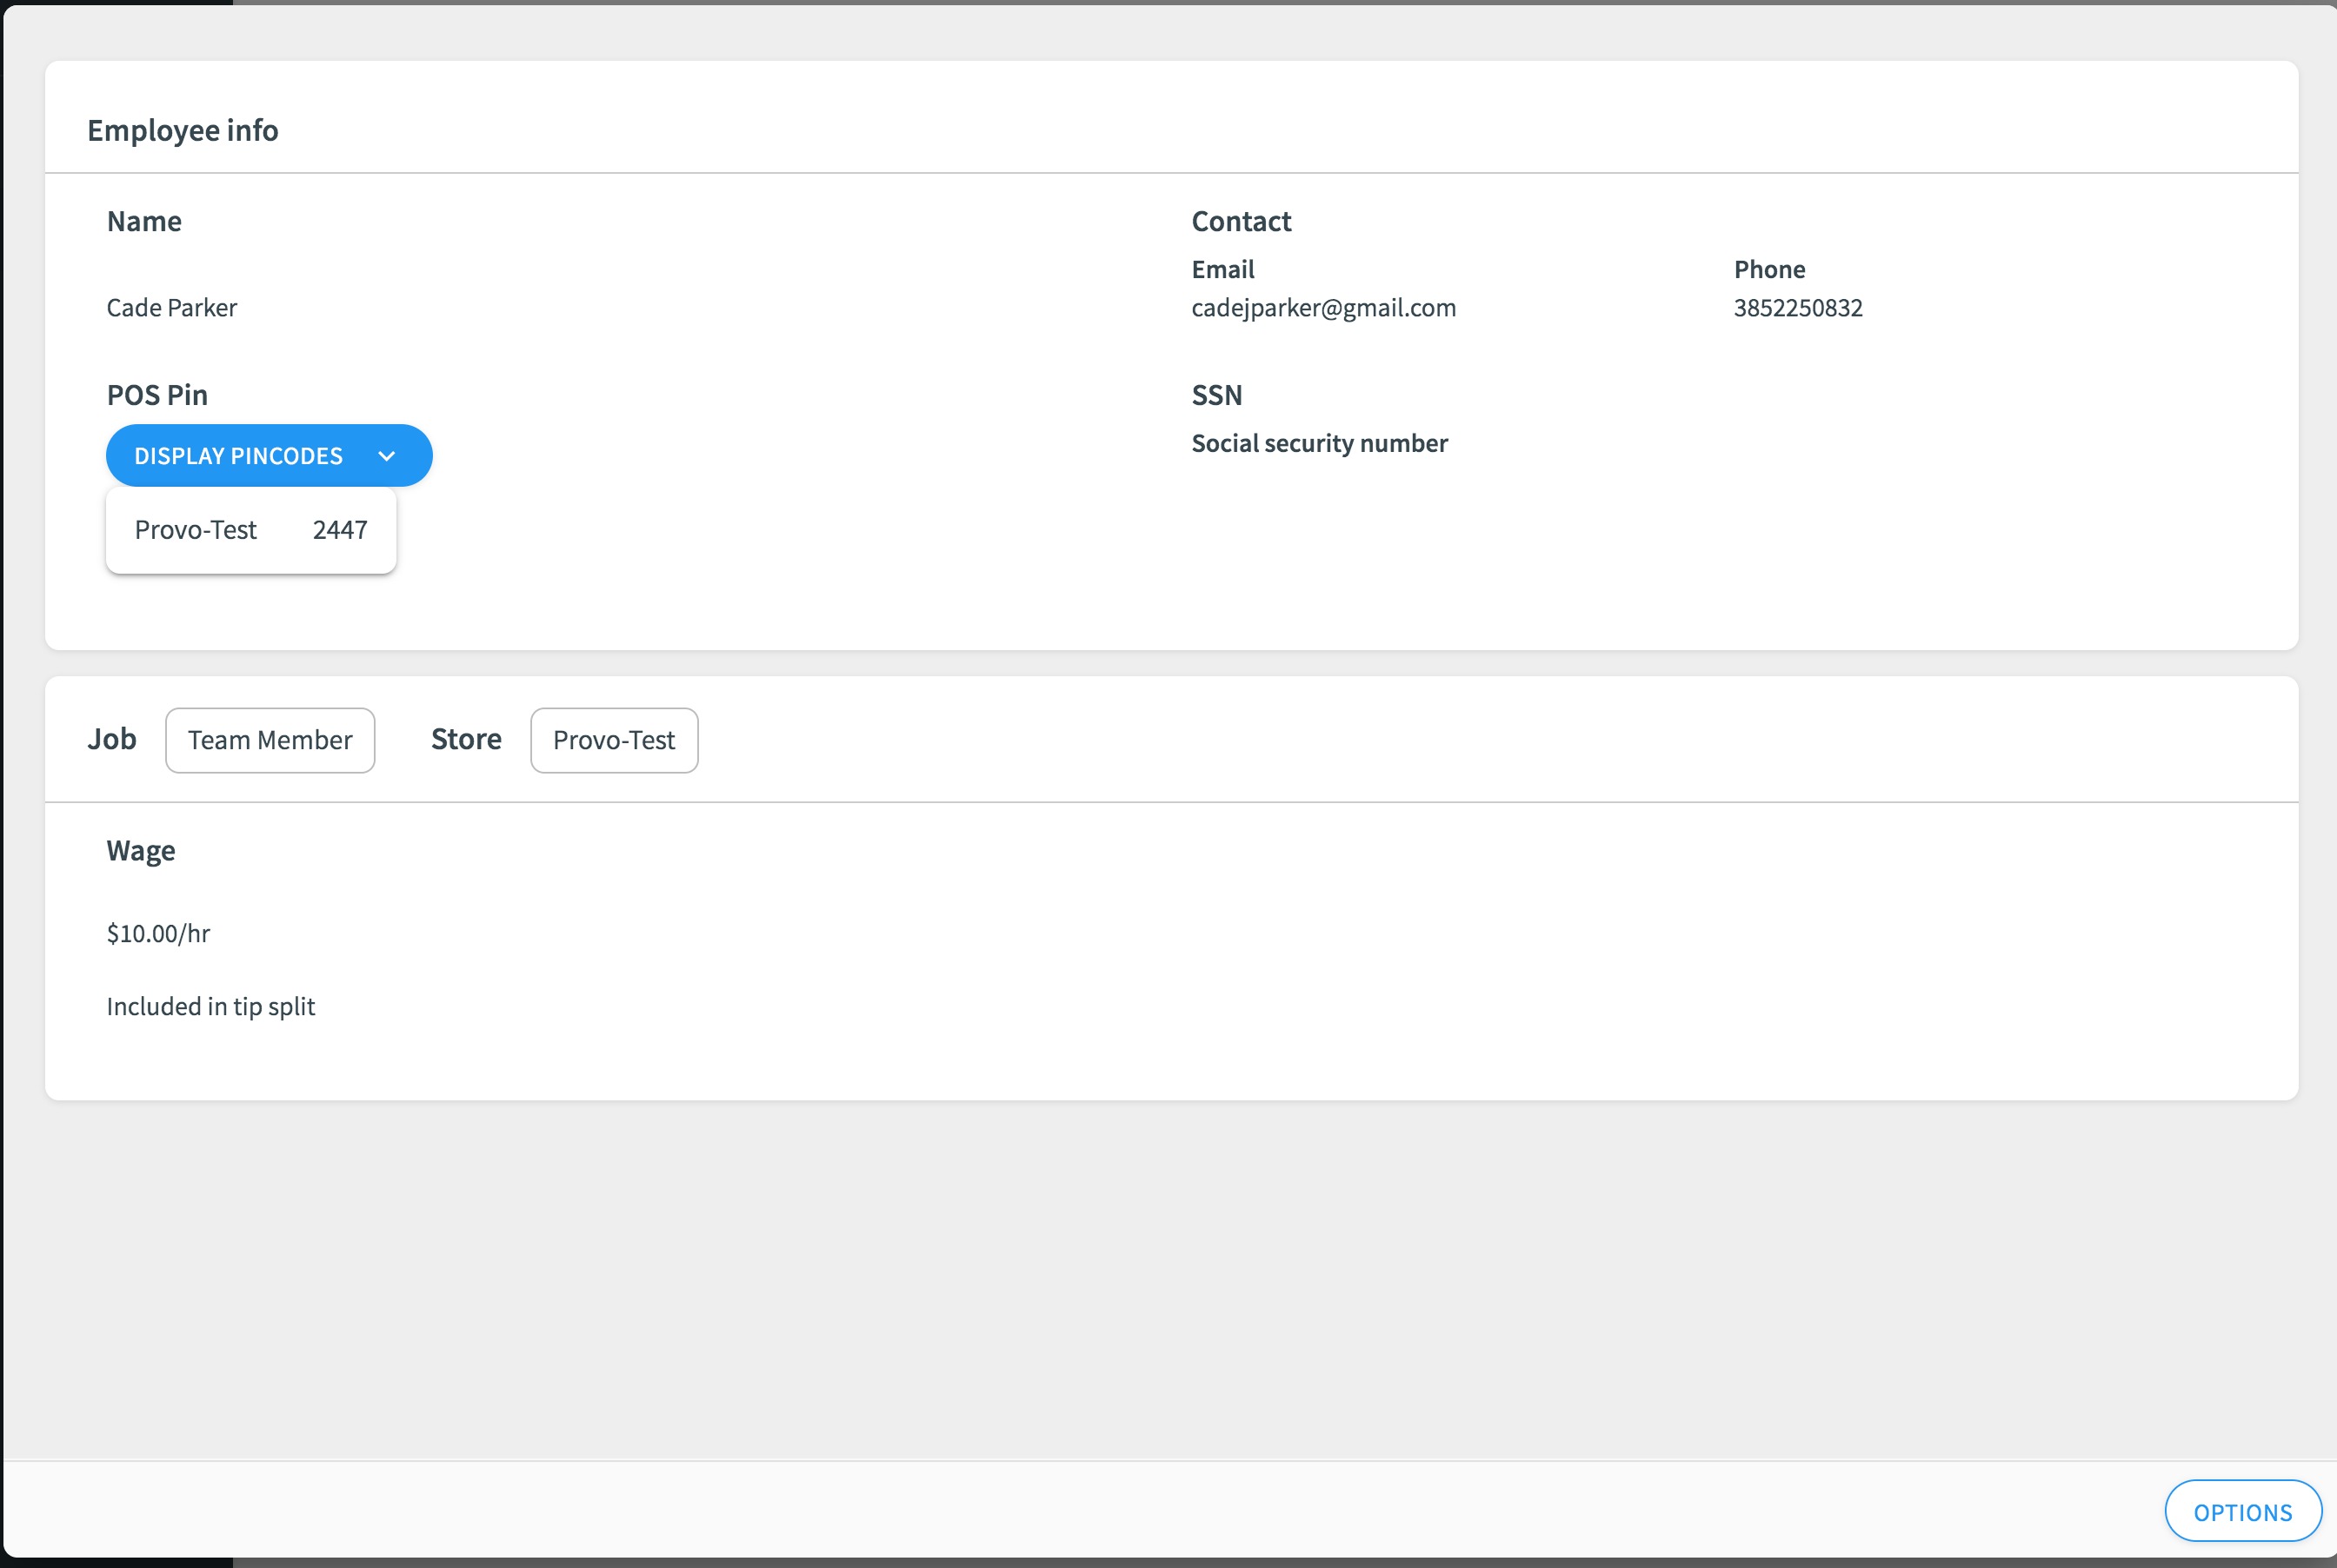Viewport: 2337px width, 1568px height.
Task: Click the Social security number label
Action: click(x=1319, y=443)
